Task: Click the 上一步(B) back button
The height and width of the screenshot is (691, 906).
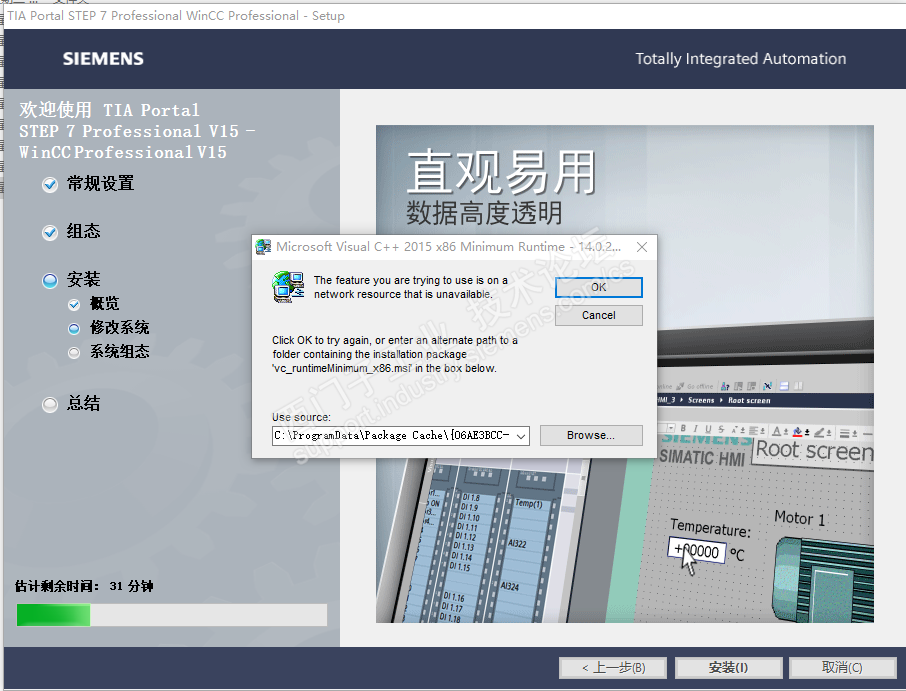Action: tap(613, 667)
